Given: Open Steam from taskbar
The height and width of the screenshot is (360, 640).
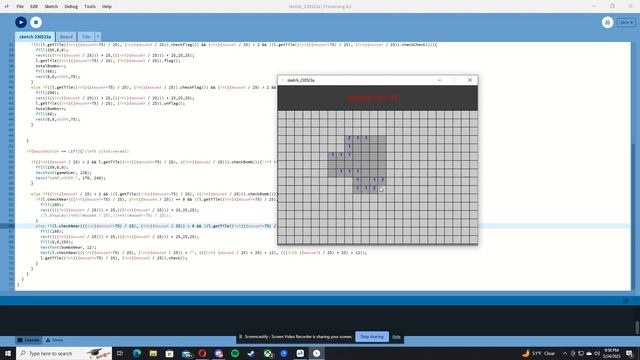Looking at the screenshot, I should tap(251, 353).
